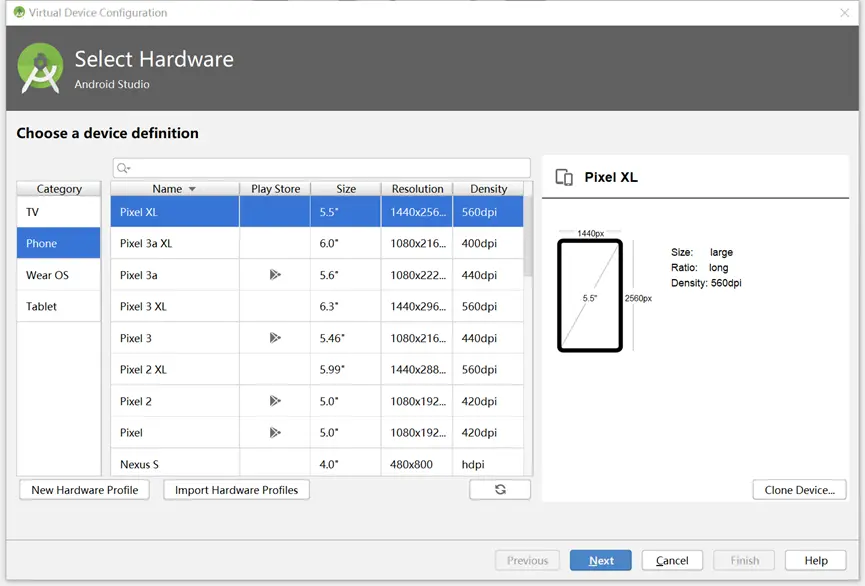The image size is (865, 586).
Task: Select the Pixel 3a XL device row
Action: 317,243
